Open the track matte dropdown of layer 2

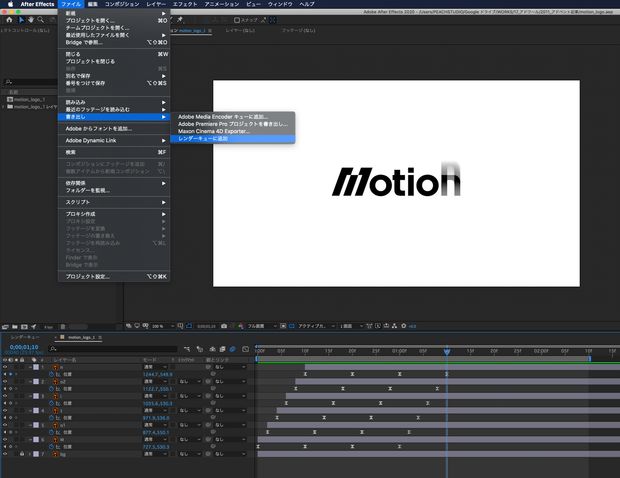point(189,382)
